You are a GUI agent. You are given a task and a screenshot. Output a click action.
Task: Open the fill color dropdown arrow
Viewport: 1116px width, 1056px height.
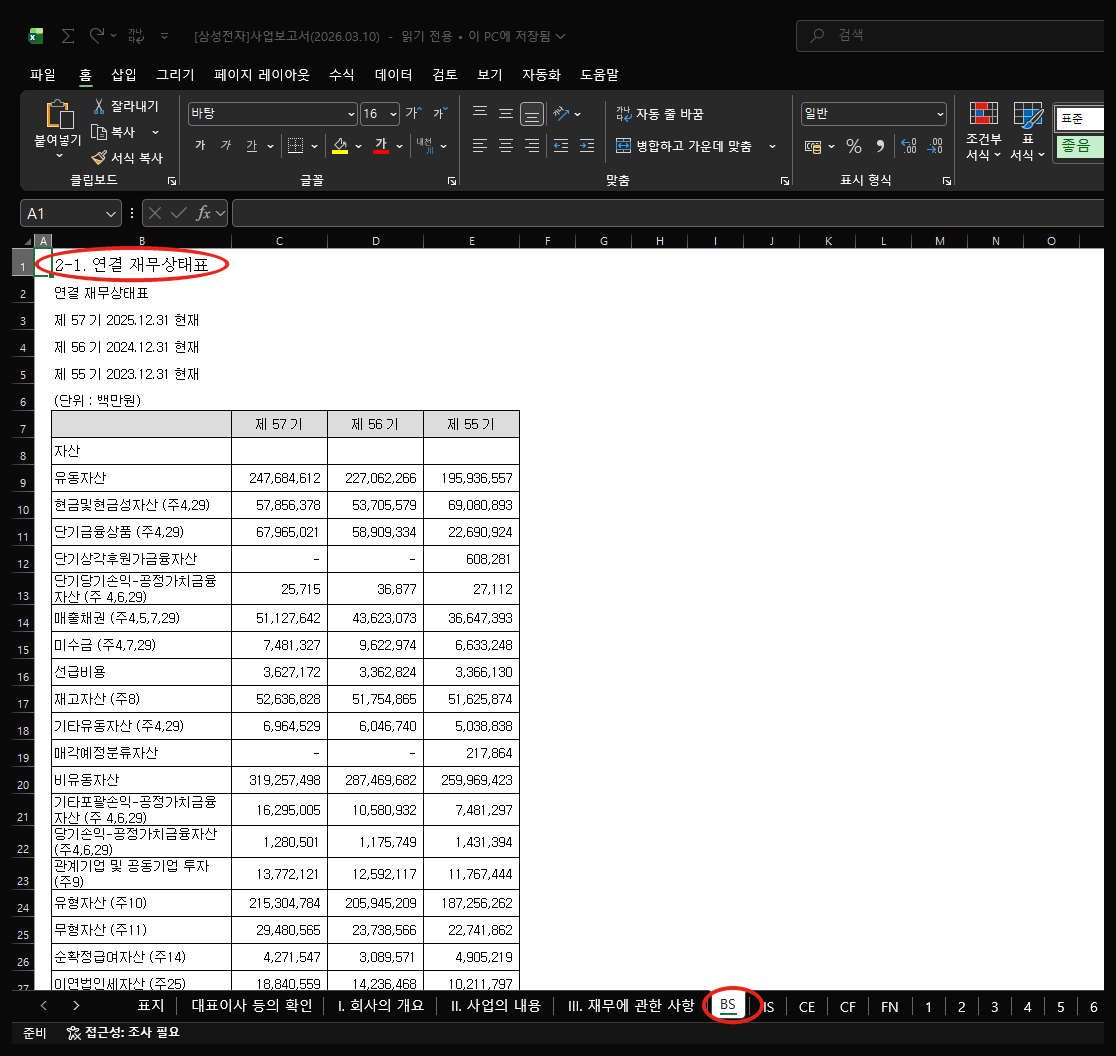pyautogui.click(x=358, y=146)
